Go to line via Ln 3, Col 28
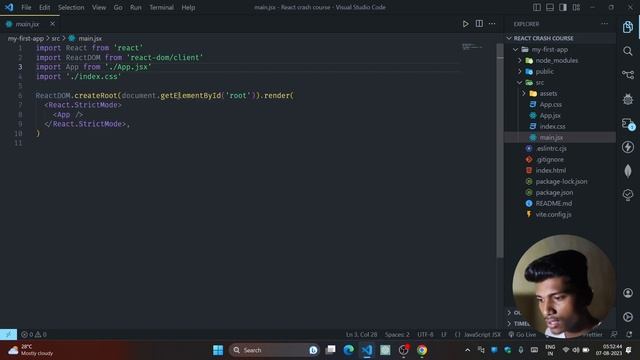This screenshot has height=360, width=640. tap(361, 334)
